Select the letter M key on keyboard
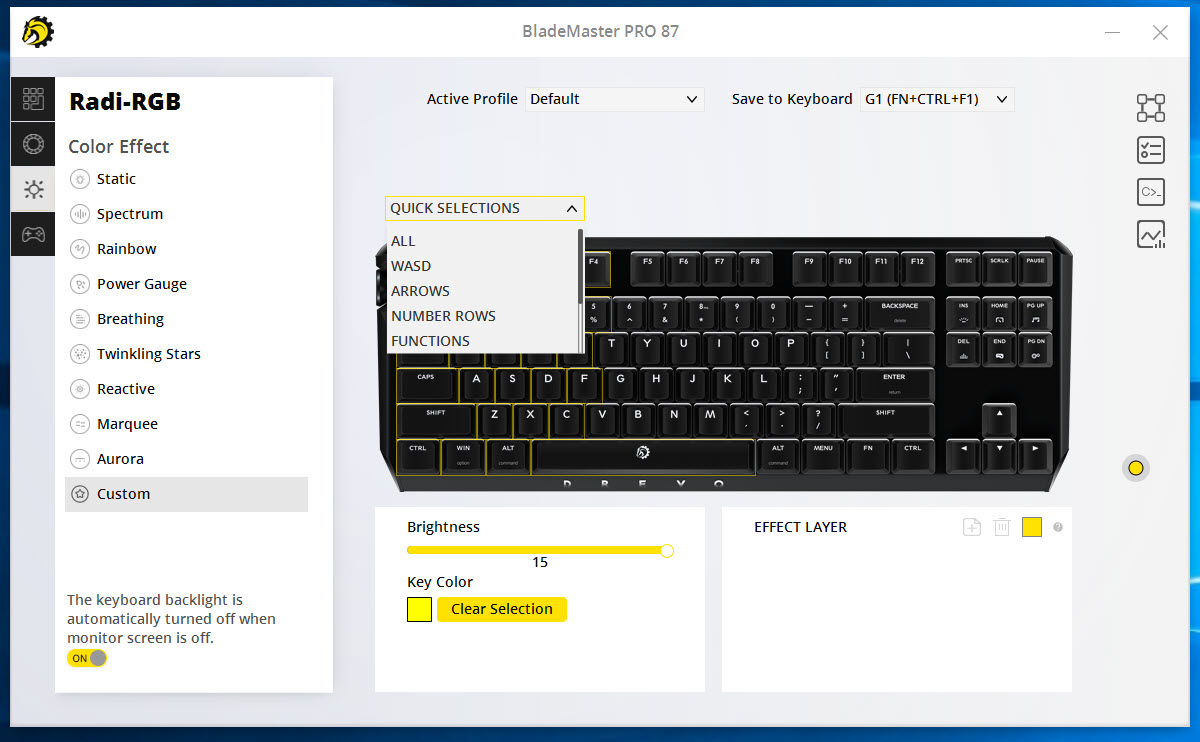 (710, 419)
